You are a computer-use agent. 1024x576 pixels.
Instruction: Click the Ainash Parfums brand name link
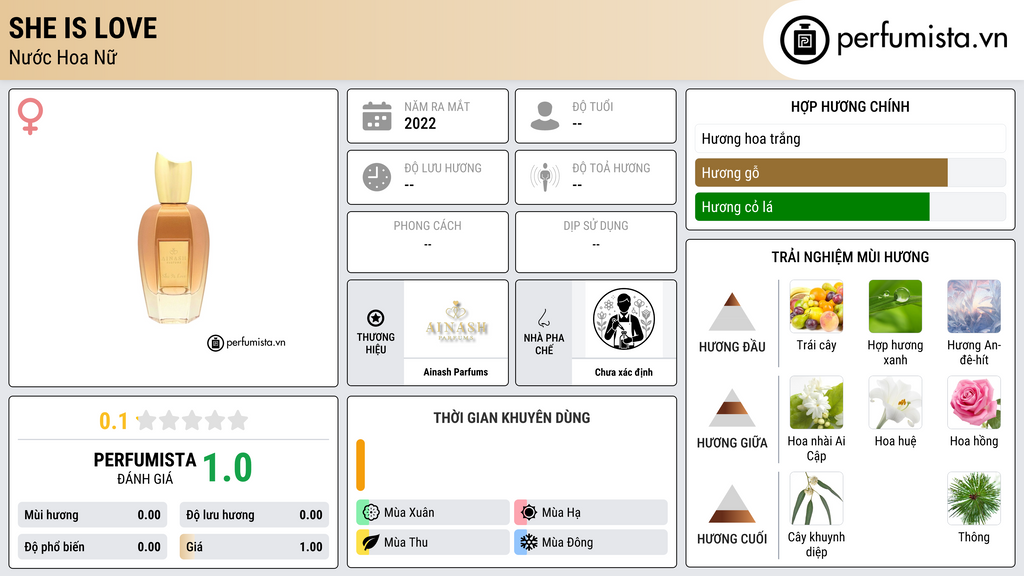point(456,372)
